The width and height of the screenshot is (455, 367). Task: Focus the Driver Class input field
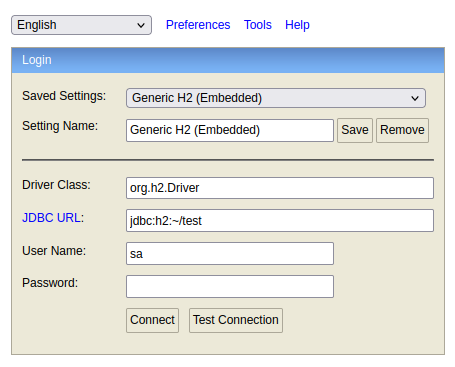(x=280, y=188)
